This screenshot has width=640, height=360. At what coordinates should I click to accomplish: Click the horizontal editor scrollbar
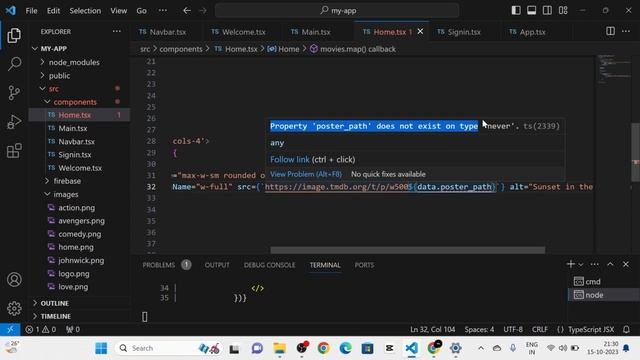coord(407,250)
